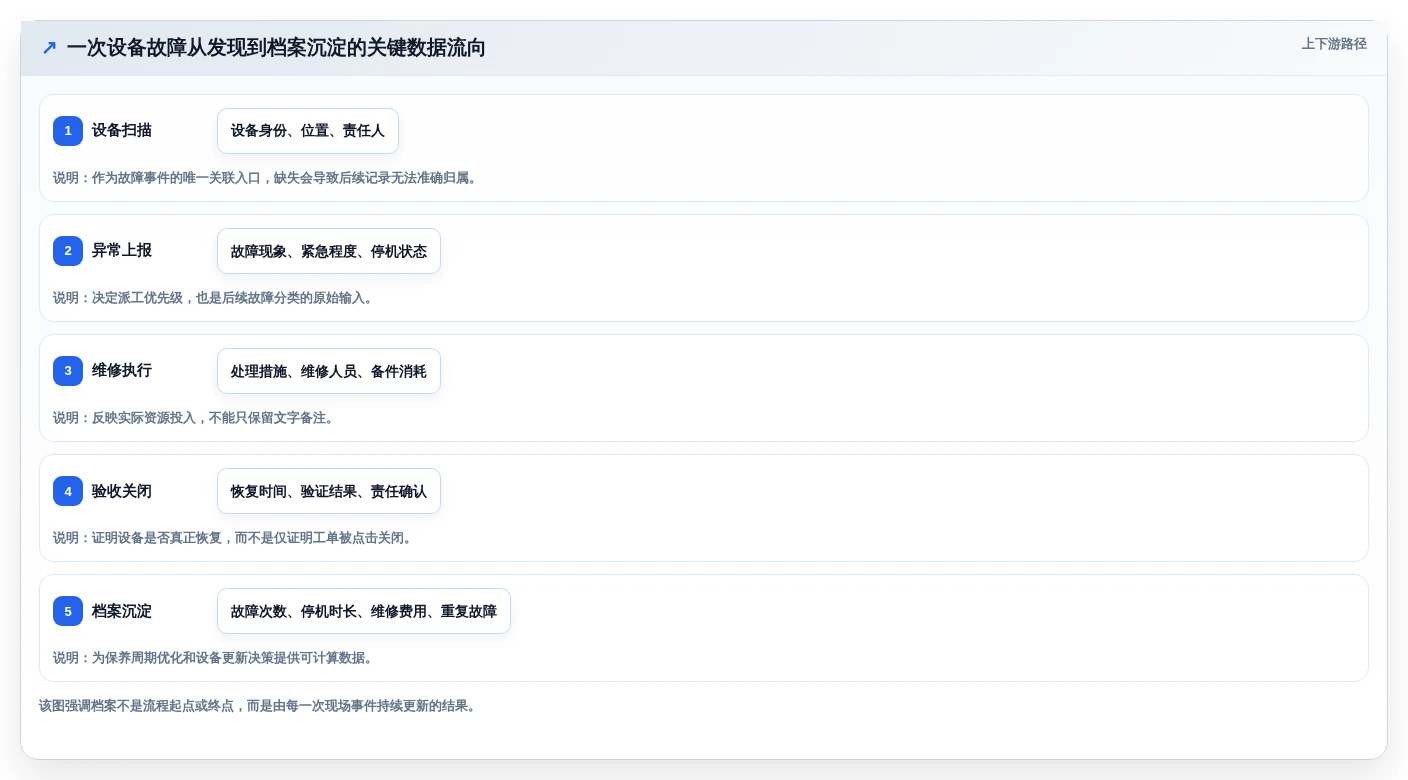Click the 故障次数、停机时长、维修费用、重复故障 chip
This screenshot has height=780, width=1408.
pyautogui.click(x=364, y=611)
